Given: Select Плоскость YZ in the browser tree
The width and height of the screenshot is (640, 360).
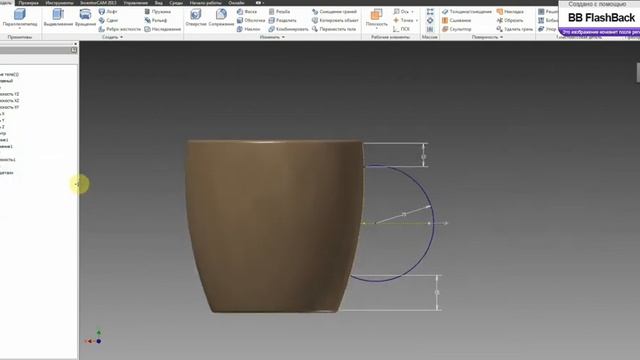Looking at the screenshot, I should (x=9, y=94).
